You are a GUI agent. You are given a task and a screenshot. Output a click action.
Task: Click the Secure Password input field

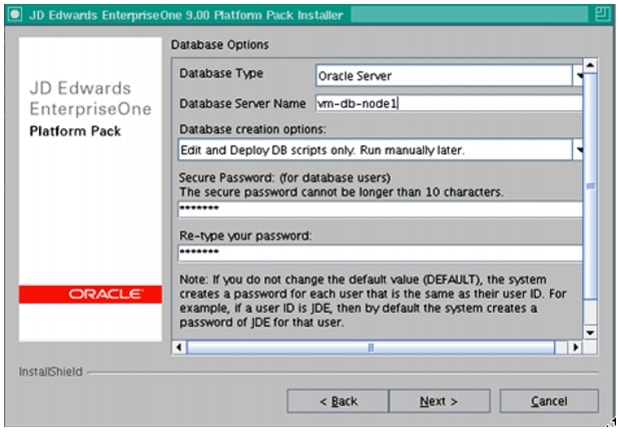coord(380,209)
